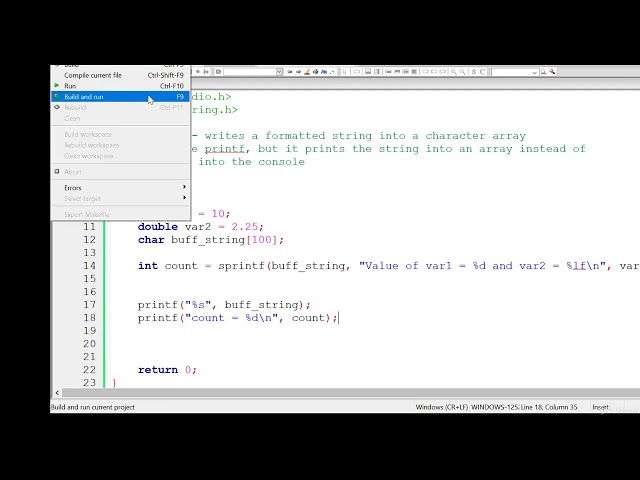Click inside the first toolbar search text field

point(250,72)
